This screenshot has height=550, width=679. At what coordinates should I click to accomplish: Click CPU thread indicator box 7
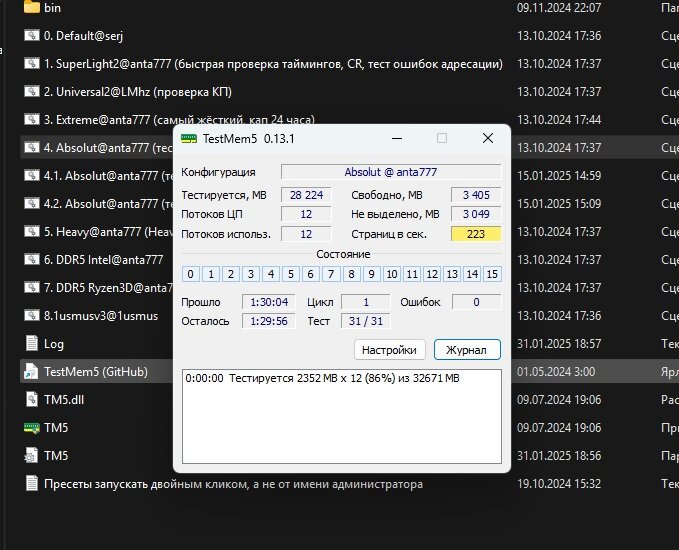pyautogui.click(x=329, y=274)
